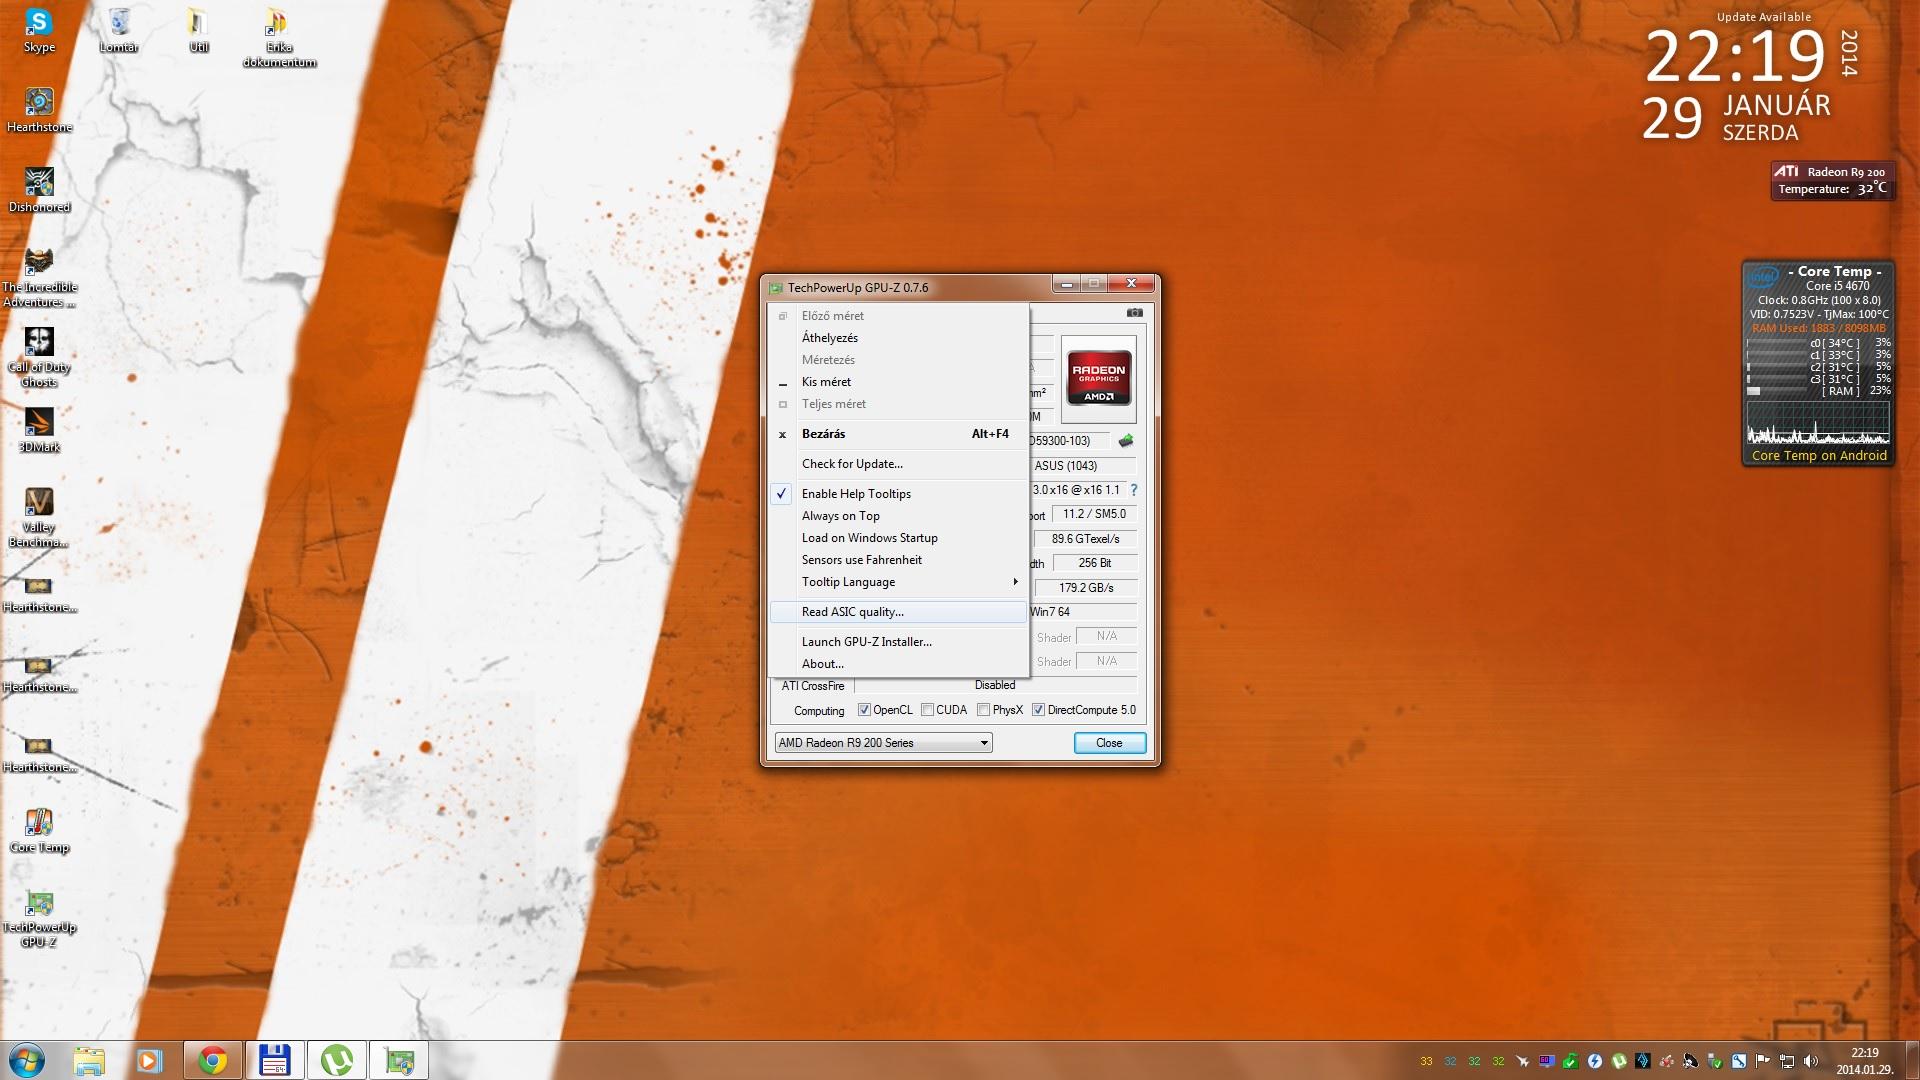Switch to Google Chrome on the taskbar
This screenshot has width=1920, height=1080.
pos(212,1060)
